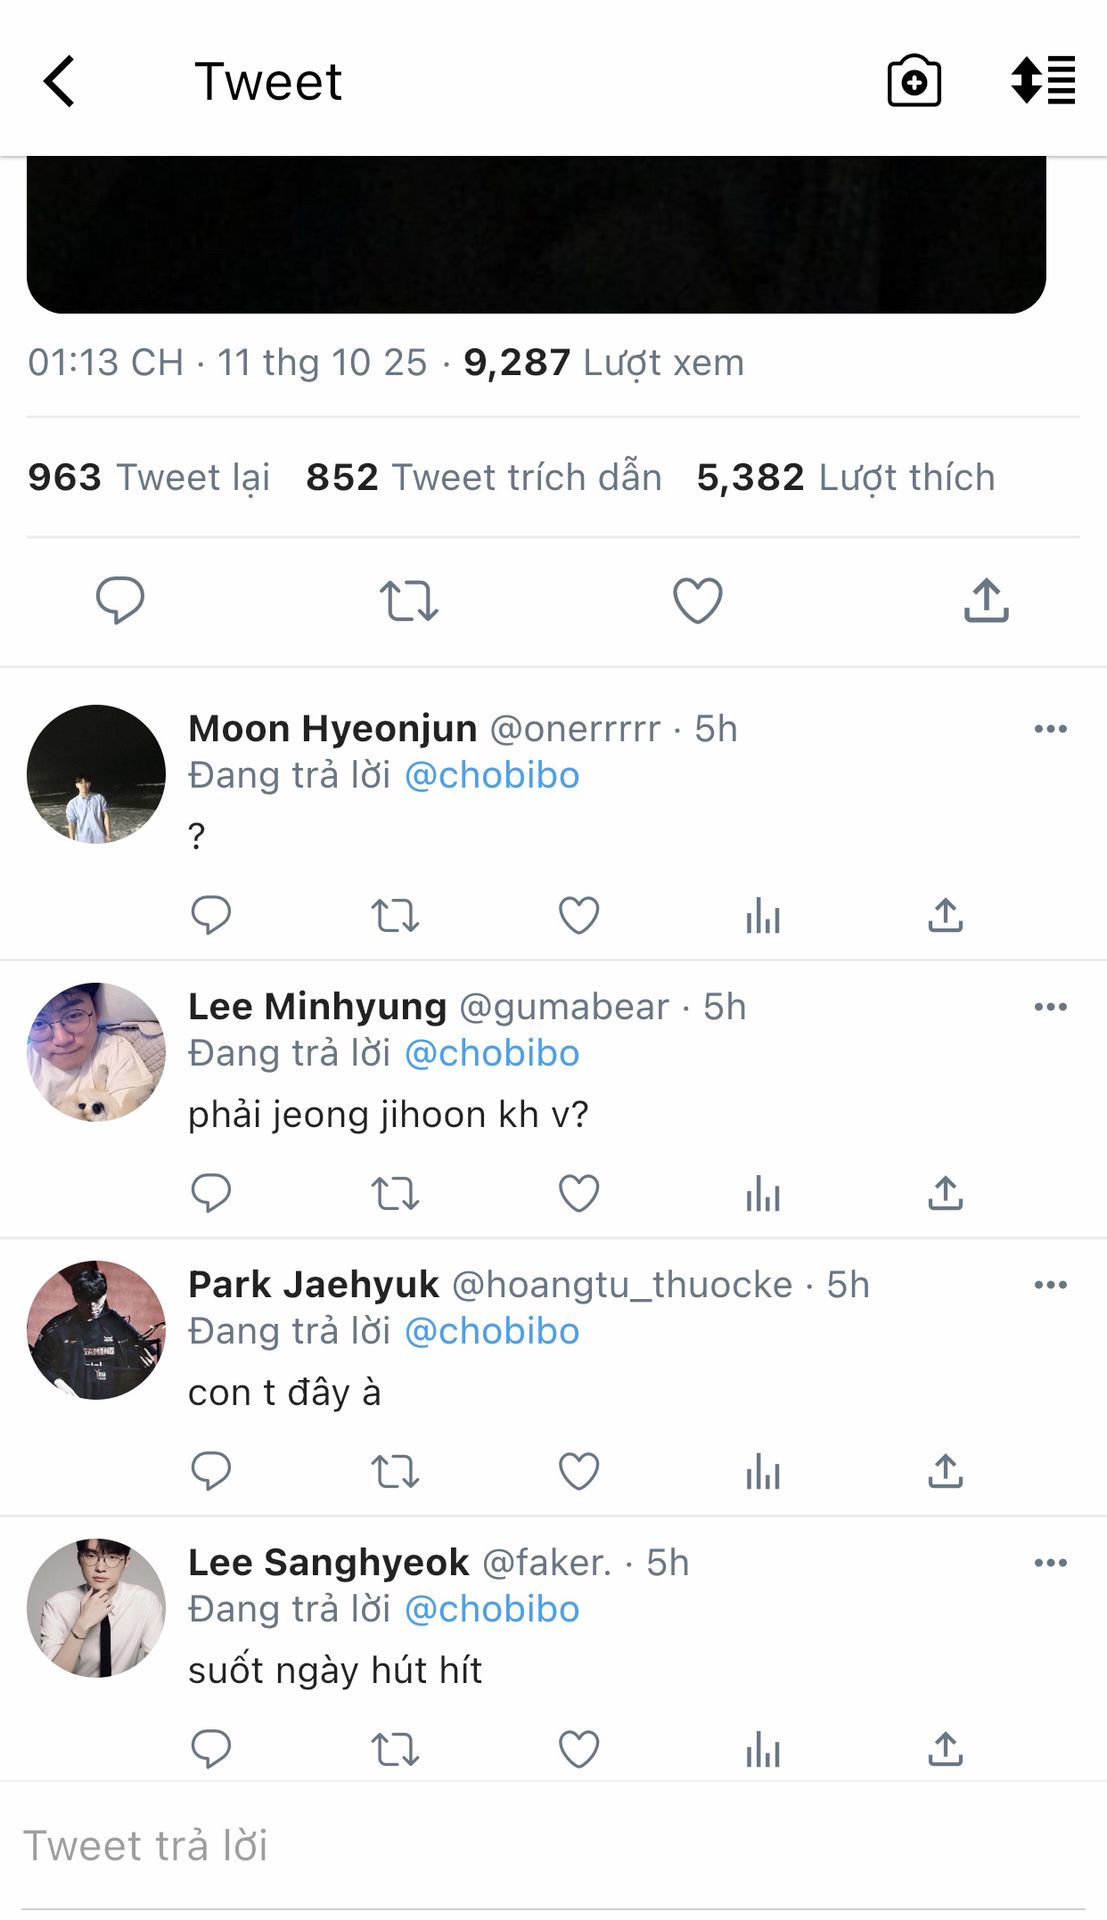Image resolution: width=1107 pixels, height=1920 pixels.
Task: Open more options on Park Jaehyuk's reply
Action: point(1050,1285)
